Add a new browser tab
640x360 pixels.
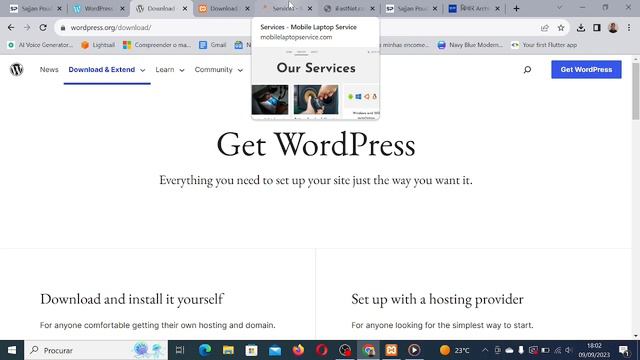516,9
